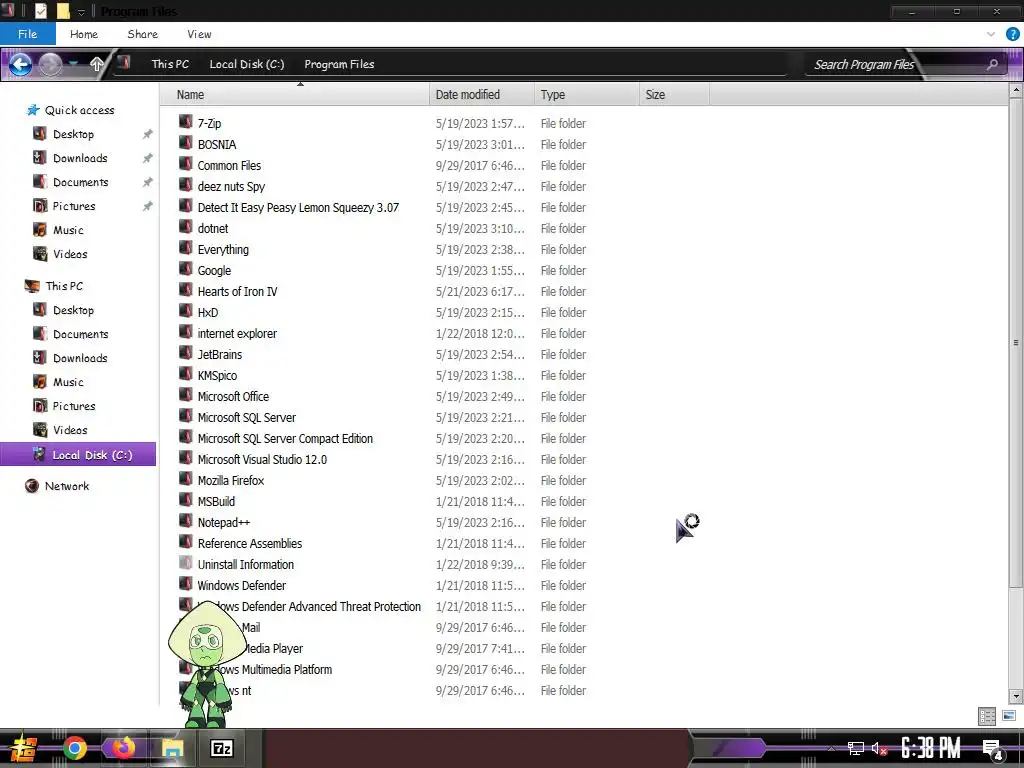Image resolution: width=1024 pixels, height=768 pixels.
Task: Open Help with the question mark icon
Action: 1012,34
